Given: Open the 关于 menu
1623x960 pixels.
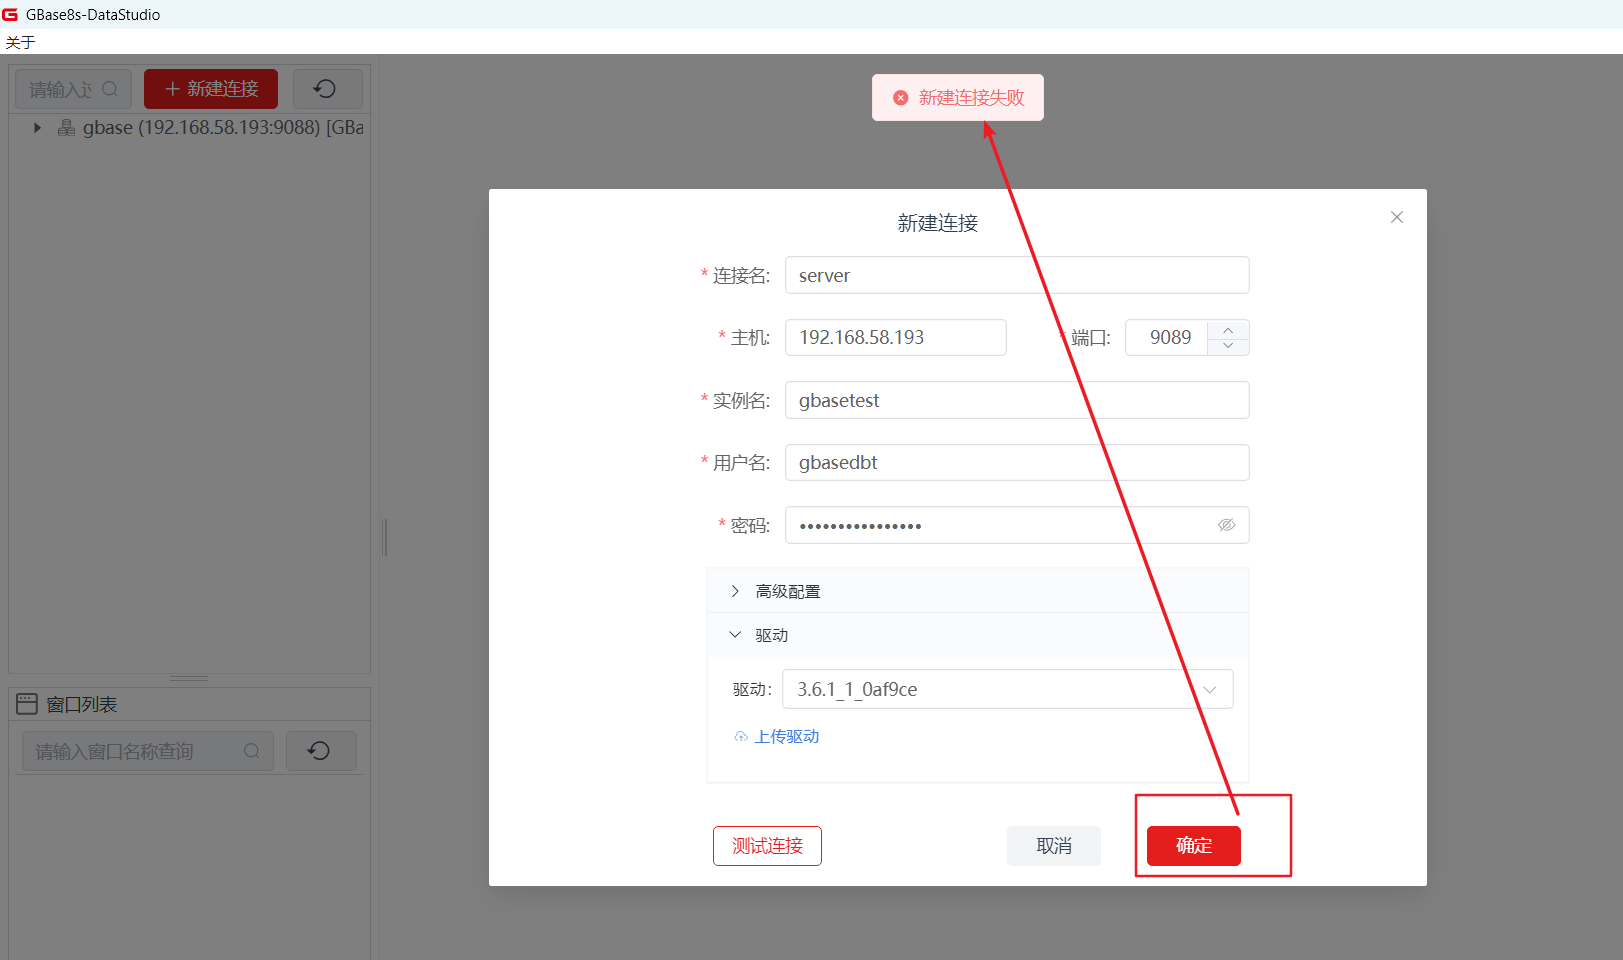Looking at the screenshot, I should click(x=20, y=42).
